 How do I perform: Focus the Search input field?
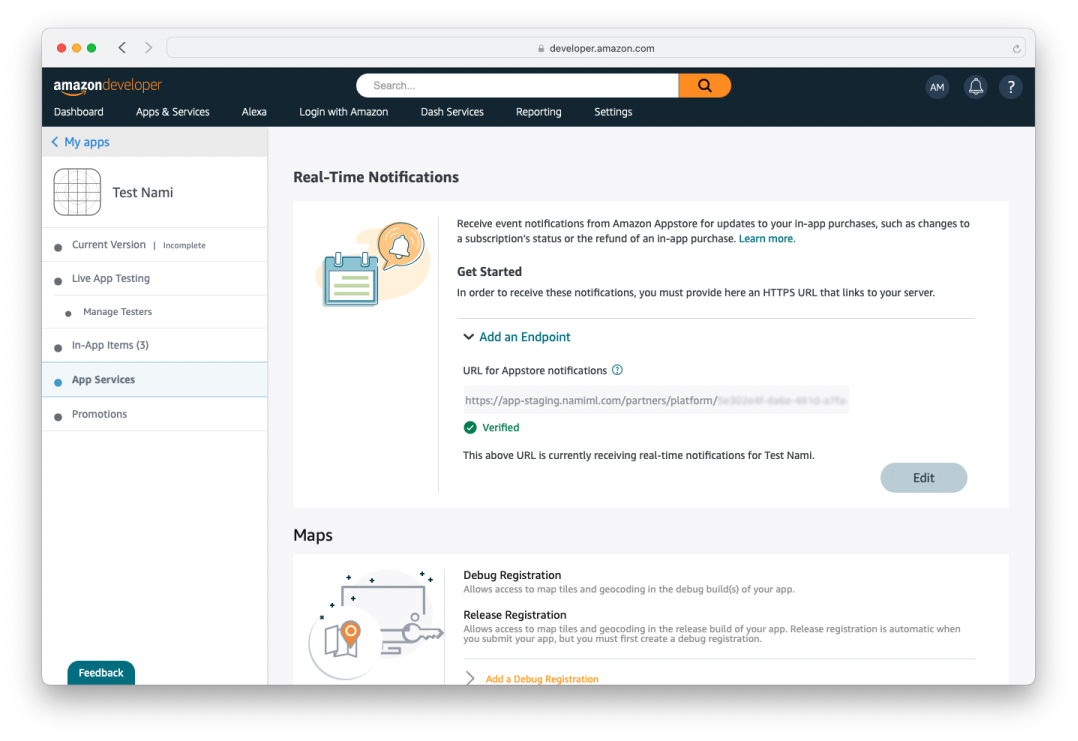(x=517, y=85)
